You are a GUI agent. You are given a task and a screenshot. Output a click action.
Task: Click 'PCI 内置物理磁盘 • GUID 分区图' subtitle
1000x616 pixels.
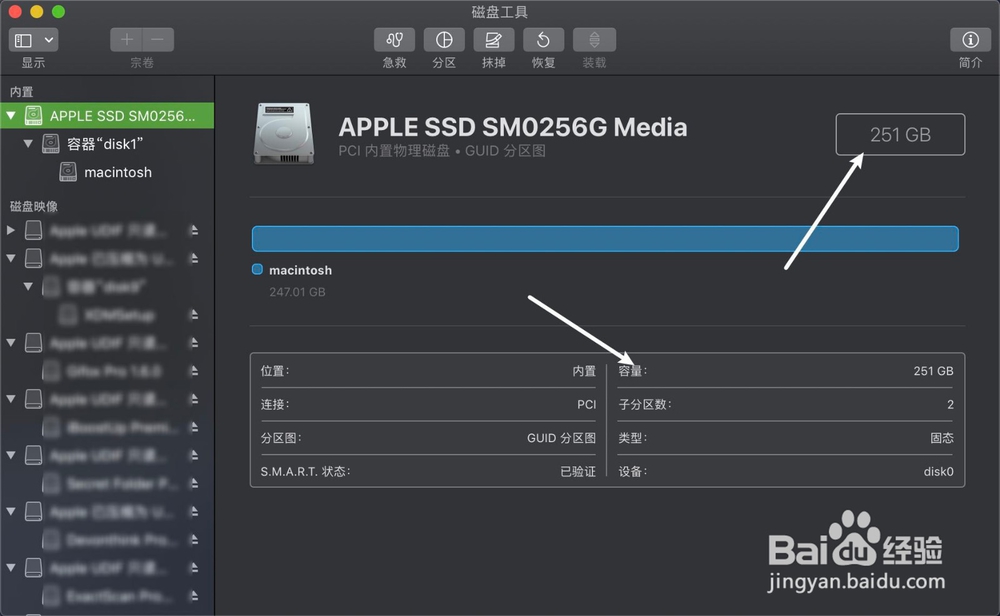442,151
